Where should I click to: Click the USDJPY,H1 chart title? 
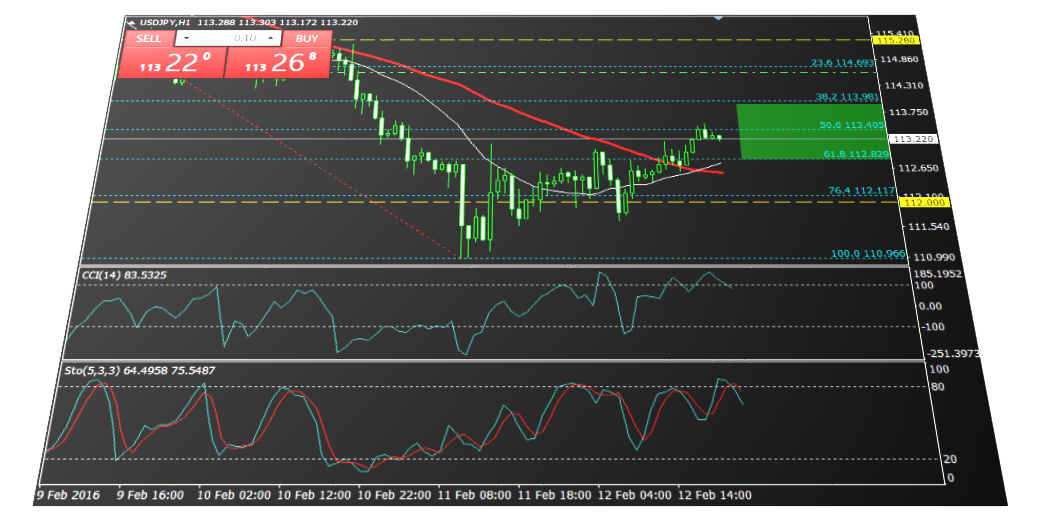(x=165, y=23)
